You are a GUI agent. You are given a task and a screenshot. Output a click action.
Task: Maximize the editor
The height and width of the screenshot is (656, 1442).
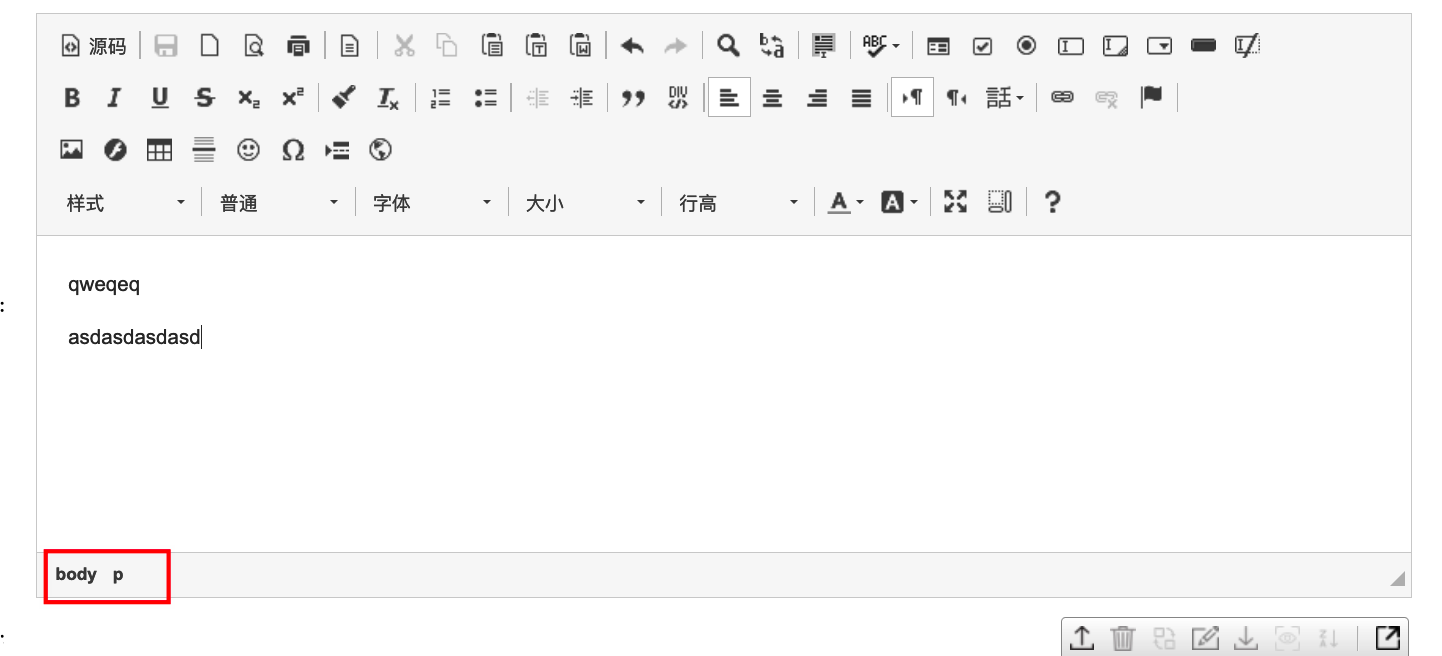tap(956, 203)
